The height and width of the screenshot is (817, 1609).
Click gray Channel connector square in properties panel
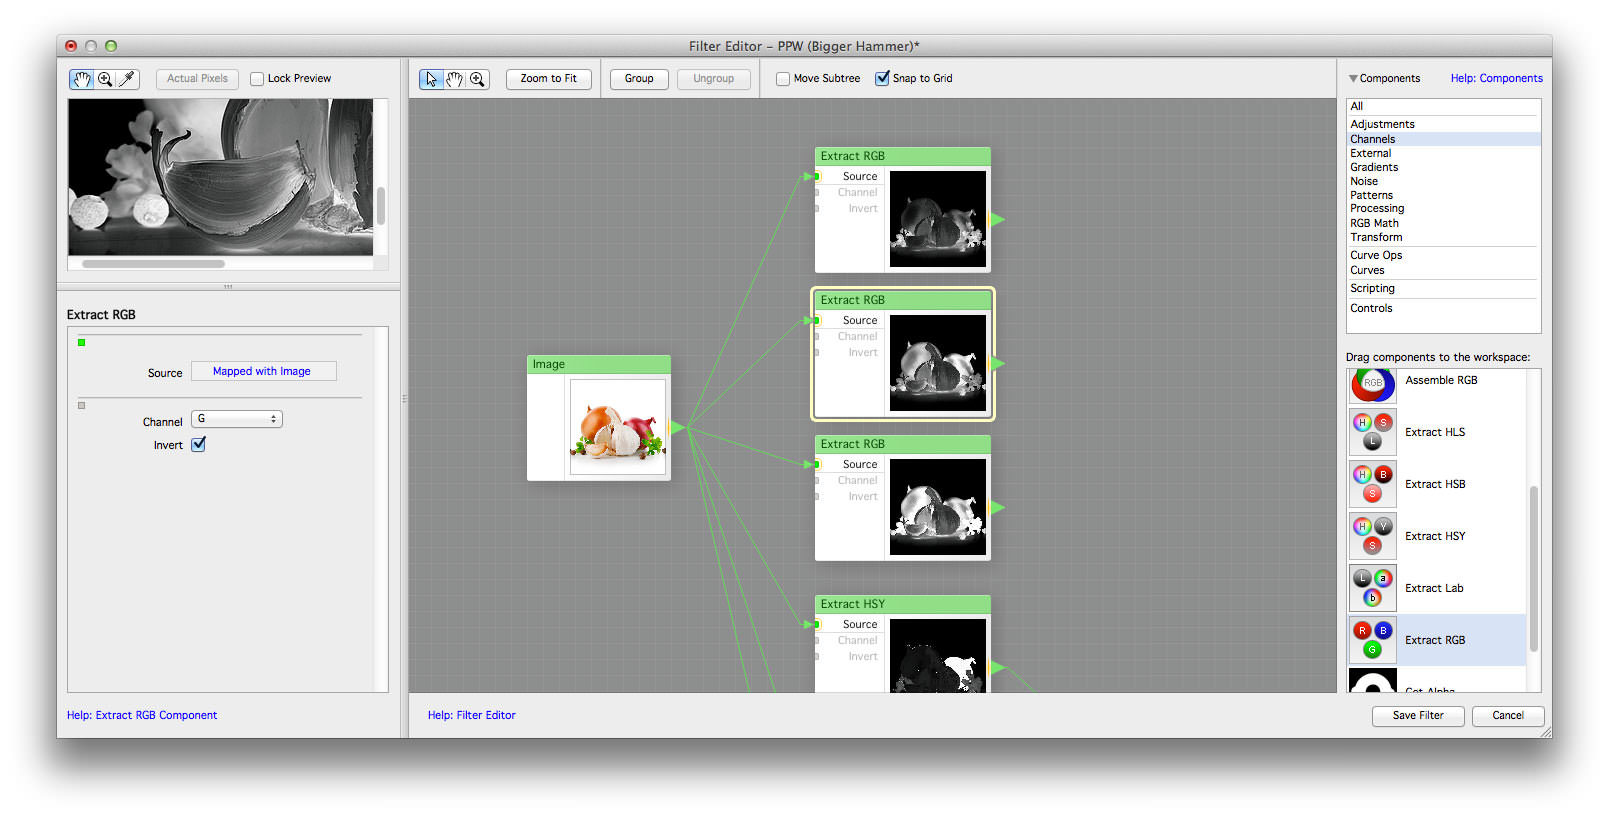coord(82,405)
